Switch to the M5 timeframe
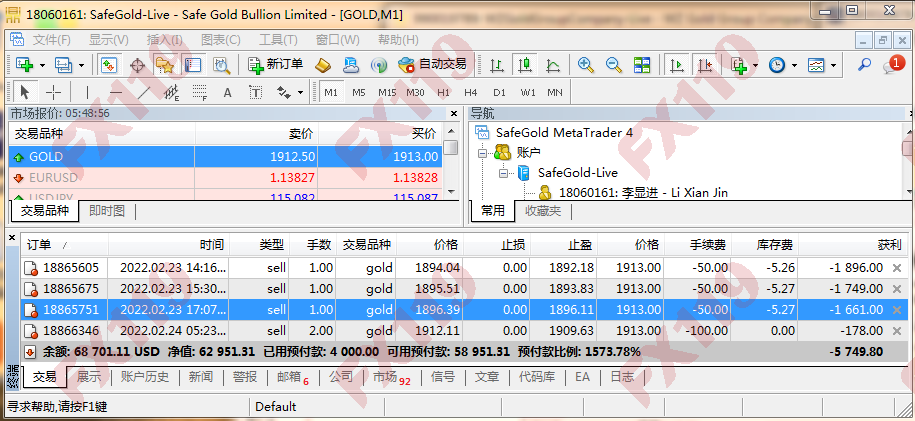The height and width of the screenshot is (421, 915). (359, 92)
